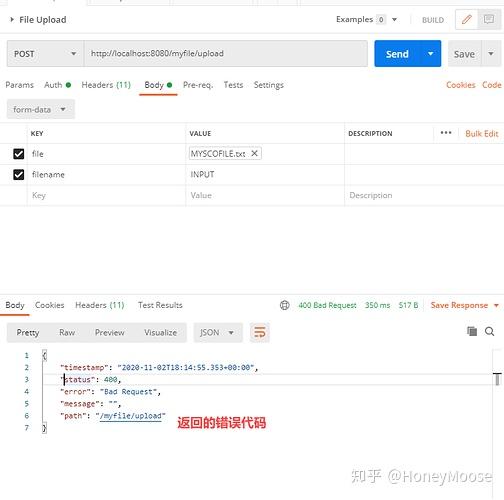
Task: Click the pencil edit icon next to BUILD
Action: tap(466, 20)
